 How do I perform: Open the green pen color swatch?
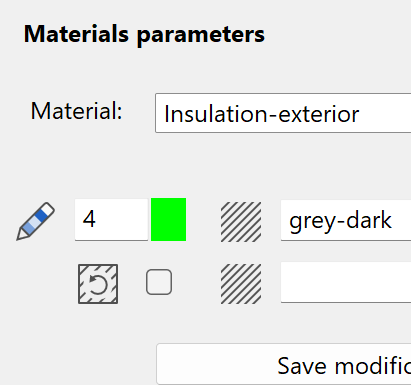click(x=168, y=219)
